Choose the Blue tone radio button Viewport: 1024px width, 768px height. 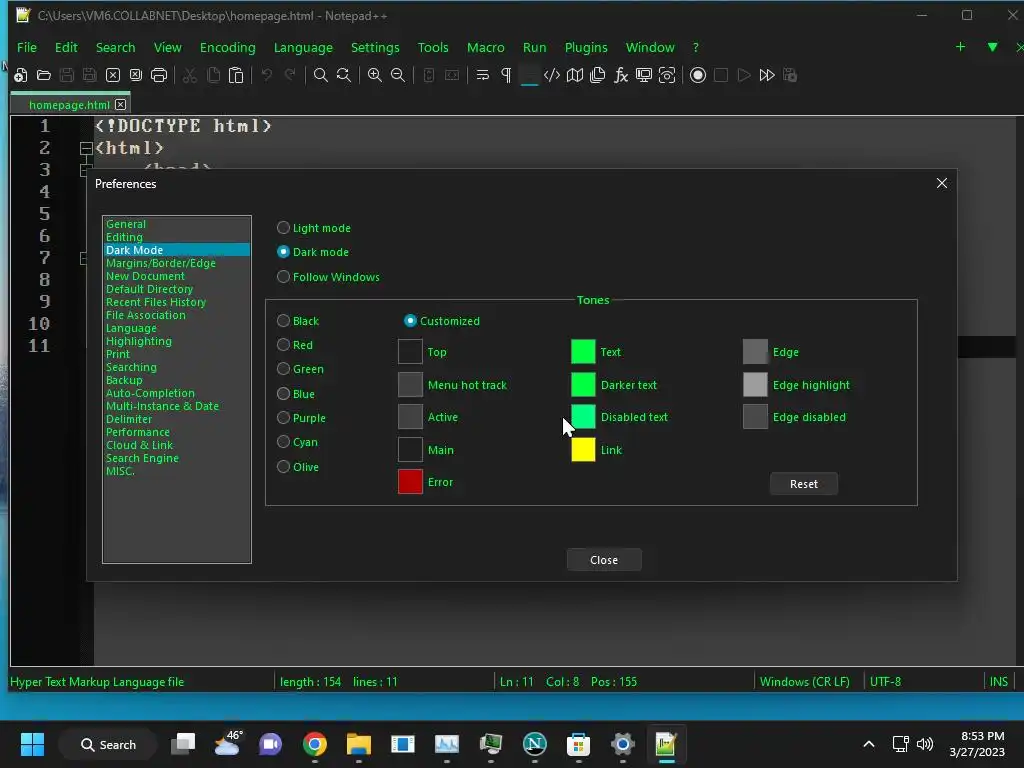[283, 393]
